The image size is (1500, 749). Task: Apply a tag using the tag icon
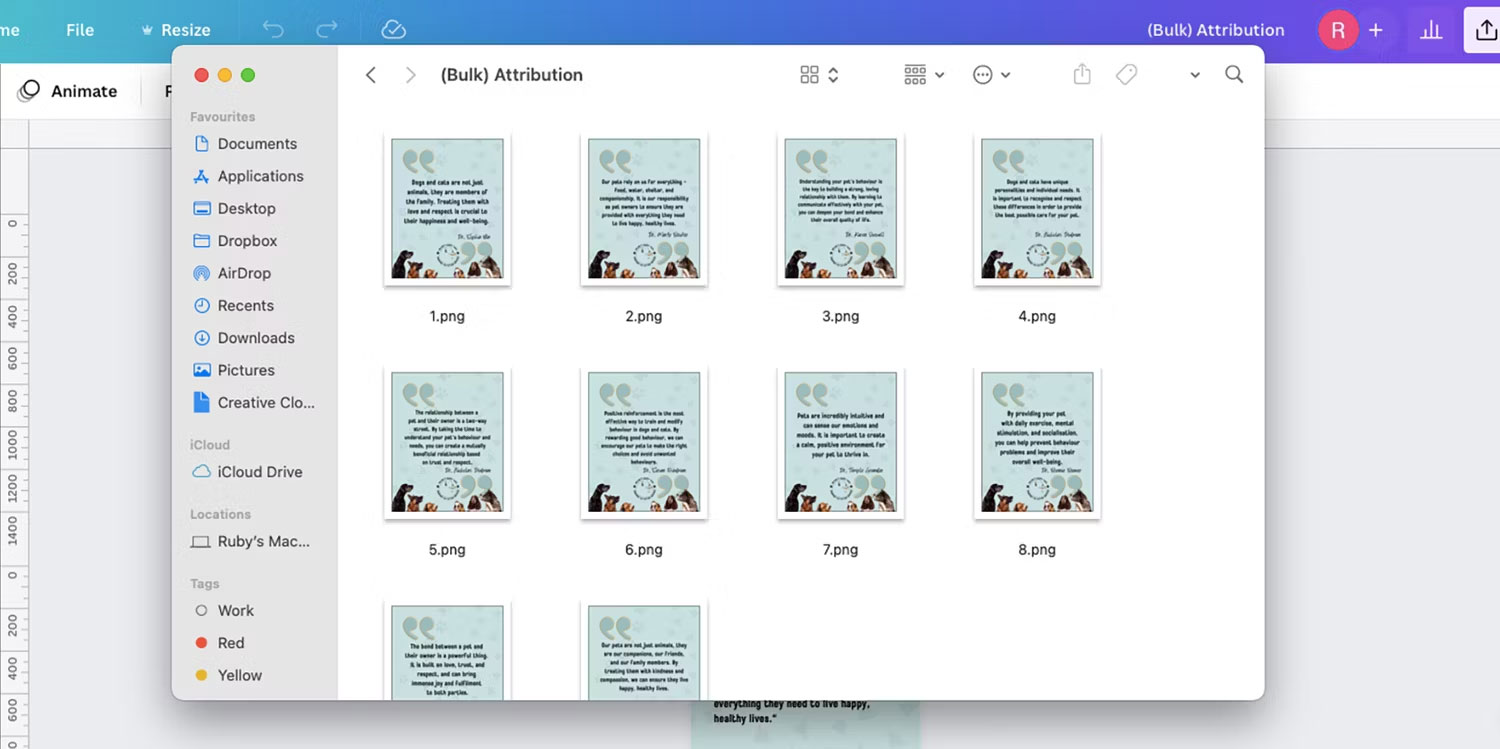[1126, 74]
